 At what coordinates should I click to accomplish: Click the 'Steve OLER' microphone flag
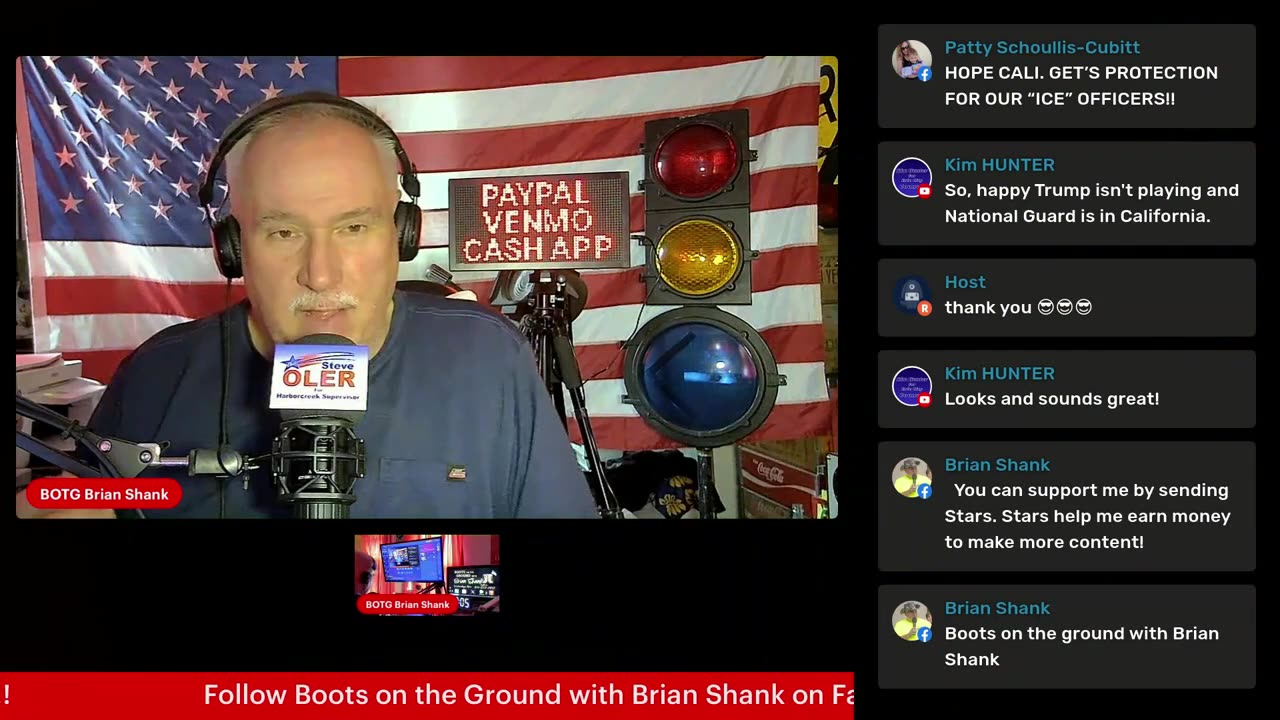pyautogui.click(x=319, y=378)
